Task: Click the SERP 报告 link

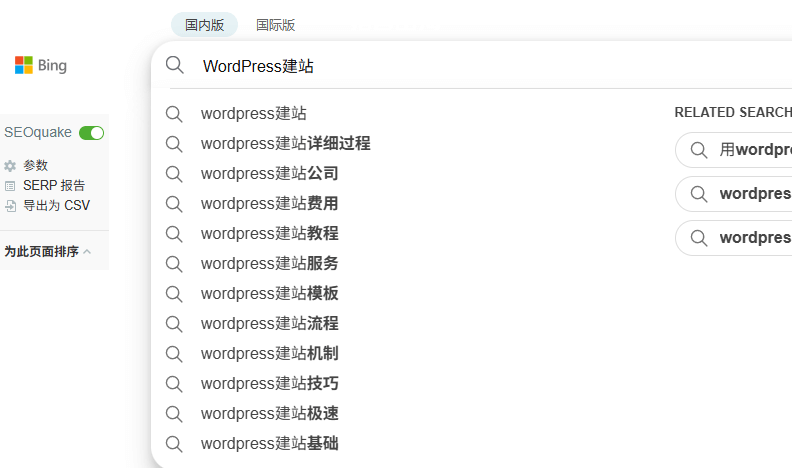Action: click(54, 186)
